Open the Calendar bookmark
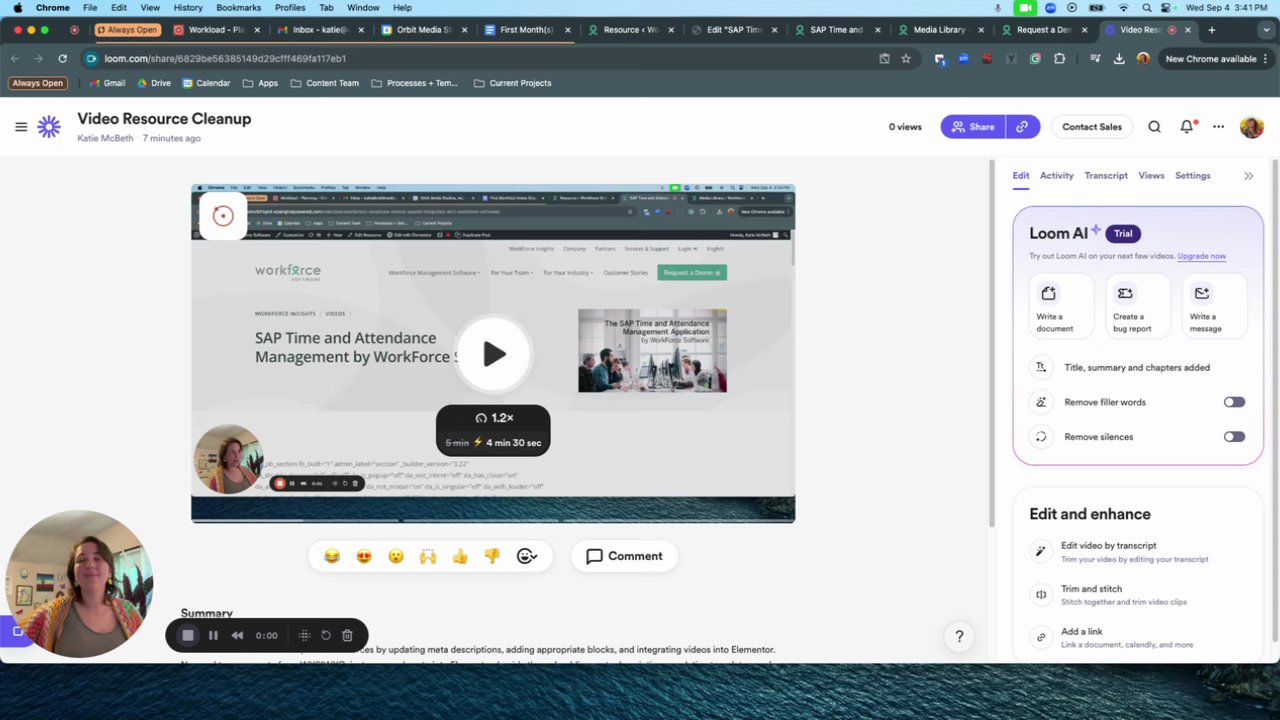 point(205,83)
